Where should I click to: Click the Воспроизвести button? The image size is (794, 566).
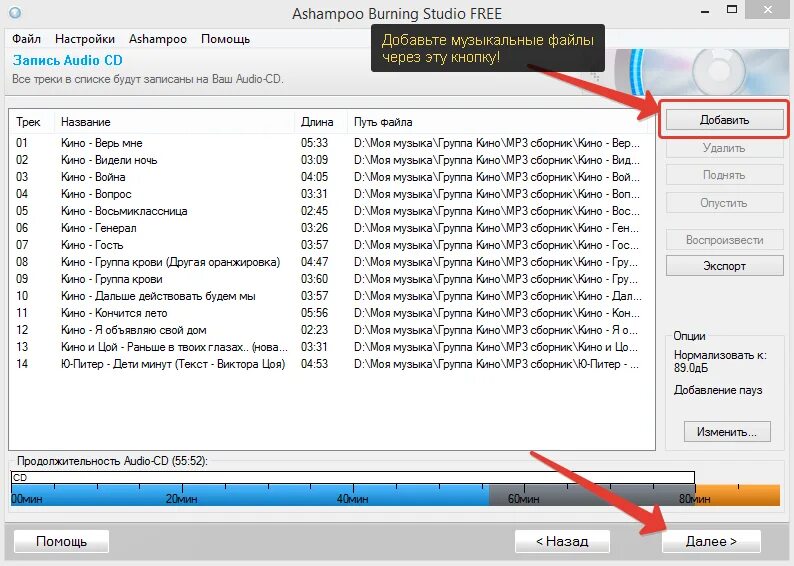click(x=724, y=239)
